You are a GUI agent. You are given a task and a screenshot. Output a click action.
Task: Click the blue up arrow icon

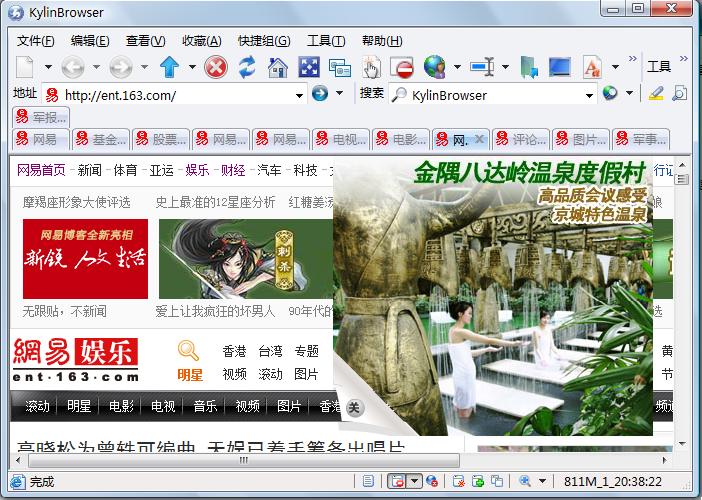point(169,67)
